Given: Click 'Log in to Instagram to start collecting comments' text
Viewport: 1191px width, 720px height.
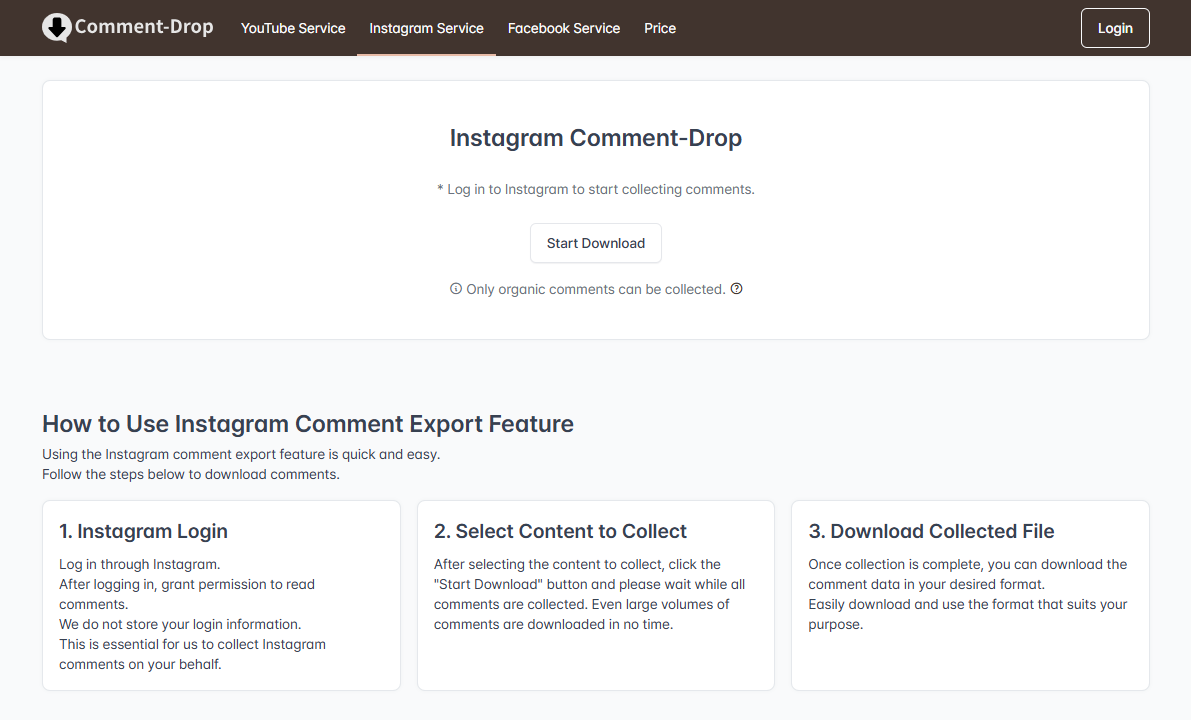Looking at the screenshot, I should pos(596,189).
